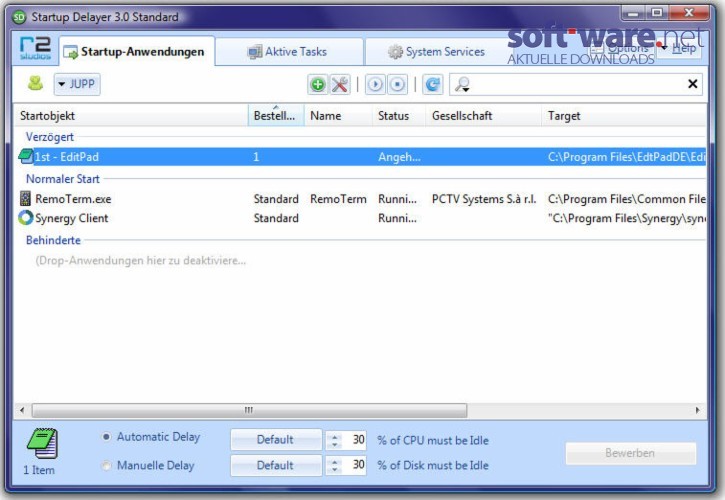Switch to the System Services tab
Image resolution: width=725 pixels, height=500 pixels.
coord(437,52)
